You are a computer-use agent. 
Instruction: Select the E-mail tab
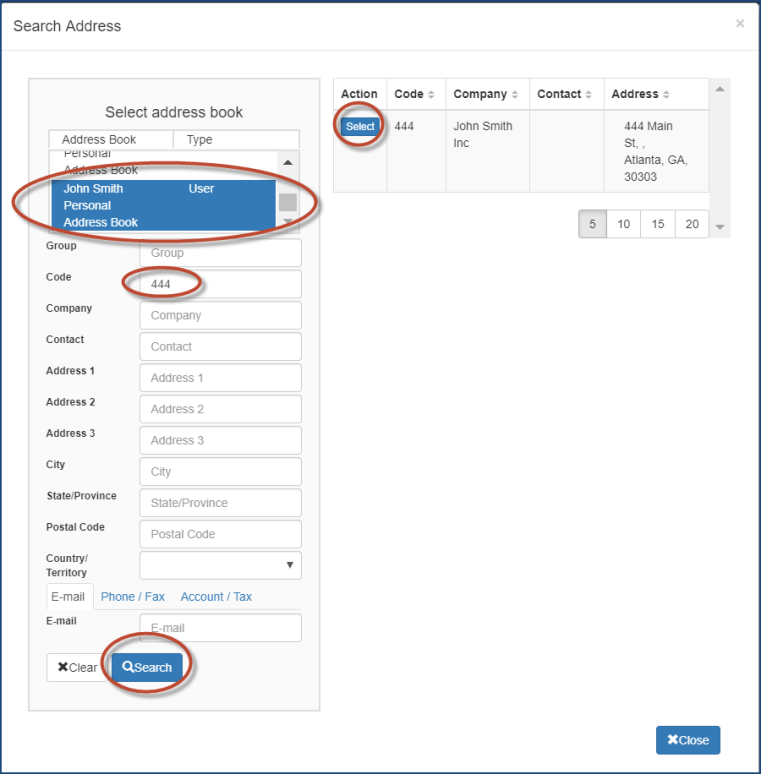coord(70,597)
